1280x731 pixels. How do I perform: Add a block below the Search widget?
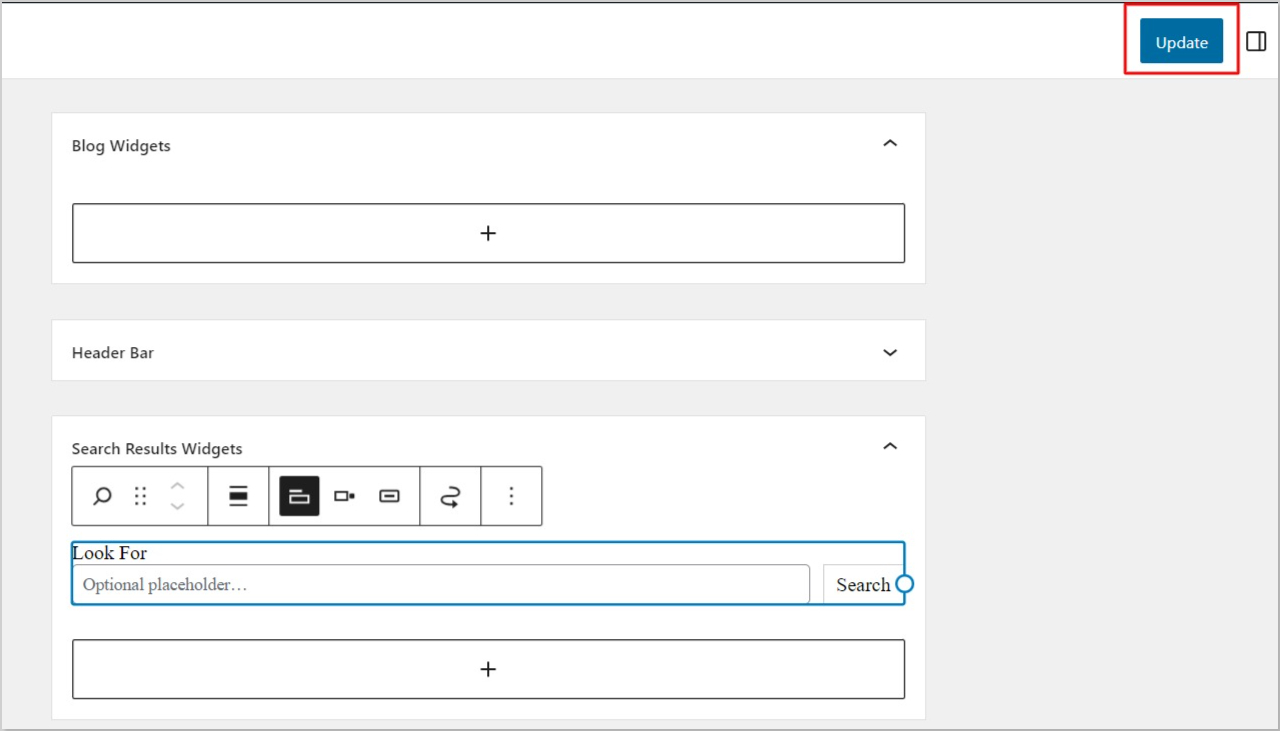tap(488, 669)
